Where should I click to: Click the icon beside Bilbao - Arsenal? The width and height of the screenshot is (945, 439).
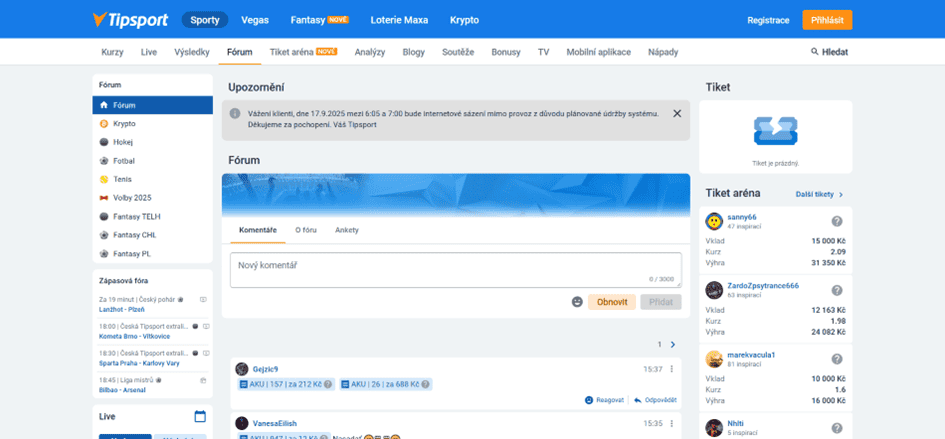203,380
